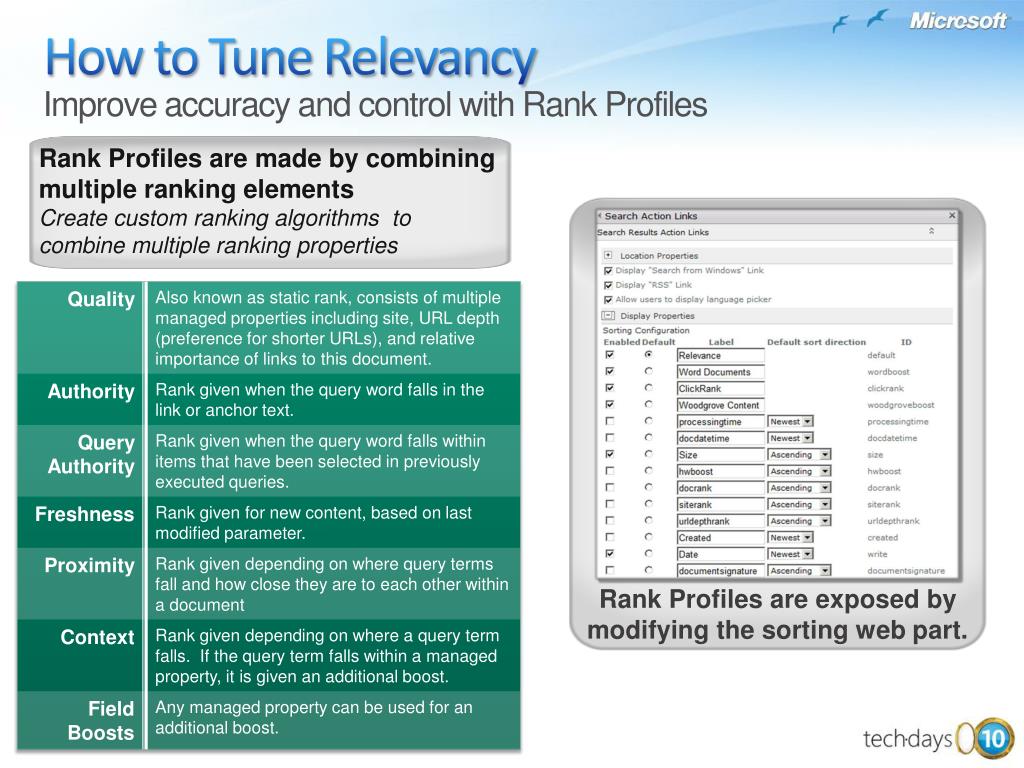Open the siterank sort direction dropdown

[799, 505]
